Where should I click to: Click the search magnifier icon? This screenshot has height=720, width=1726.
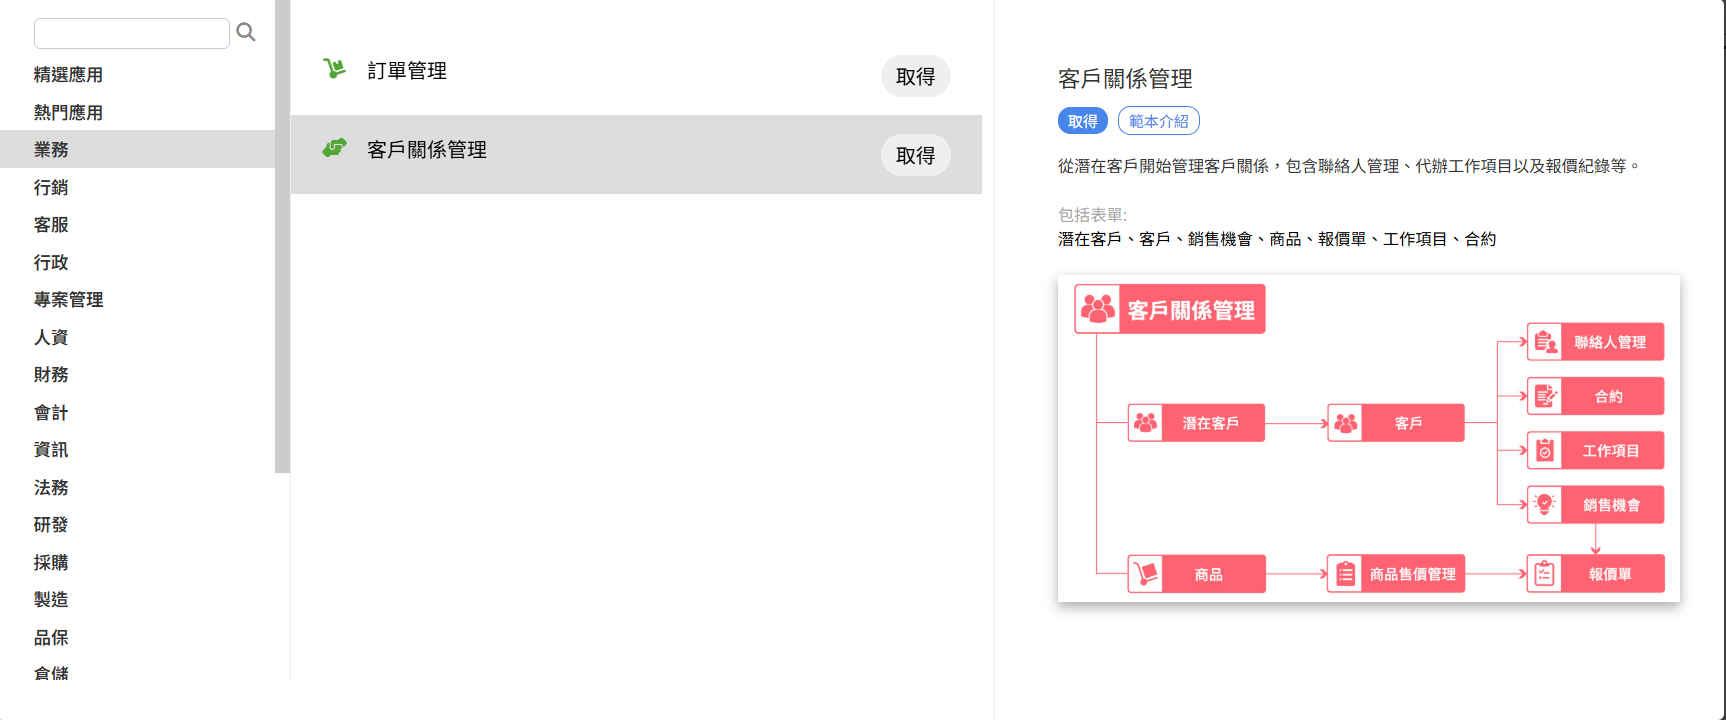pyautogui.click(x=246, y=33)
